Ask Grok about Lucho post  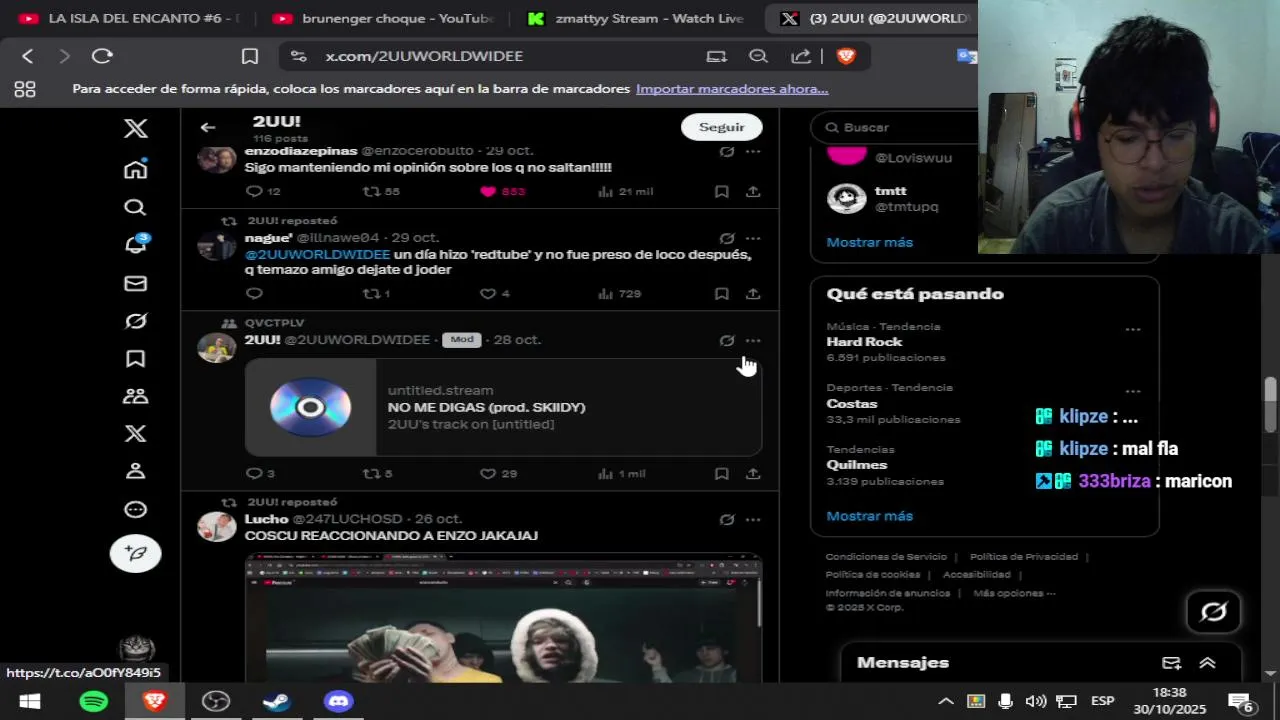tap(727, 519)
